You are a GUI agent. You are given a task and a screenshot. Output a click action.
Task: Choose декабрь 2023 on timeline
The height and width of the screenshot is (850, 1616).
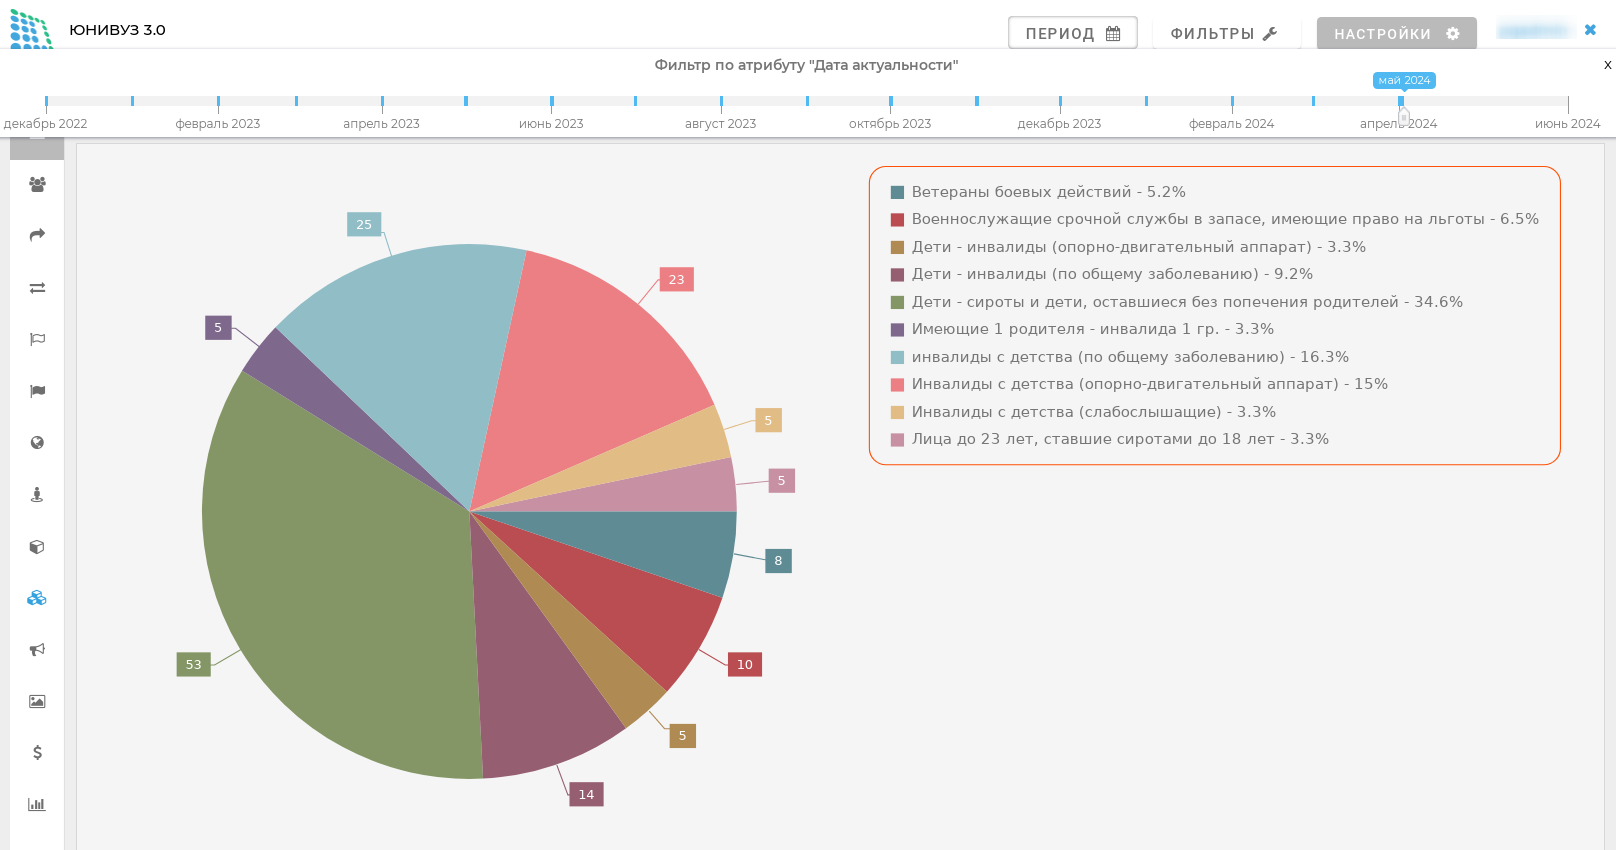point(1059,124)
